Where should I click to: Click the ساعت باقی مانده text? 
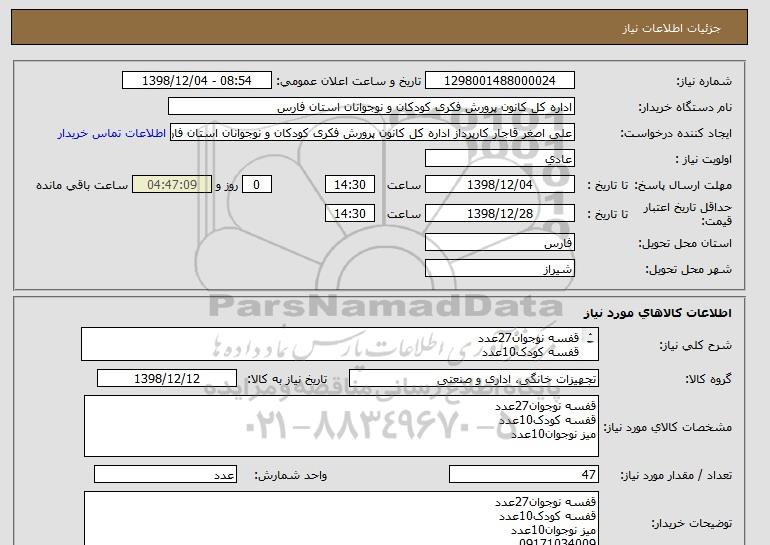[82, 186]
